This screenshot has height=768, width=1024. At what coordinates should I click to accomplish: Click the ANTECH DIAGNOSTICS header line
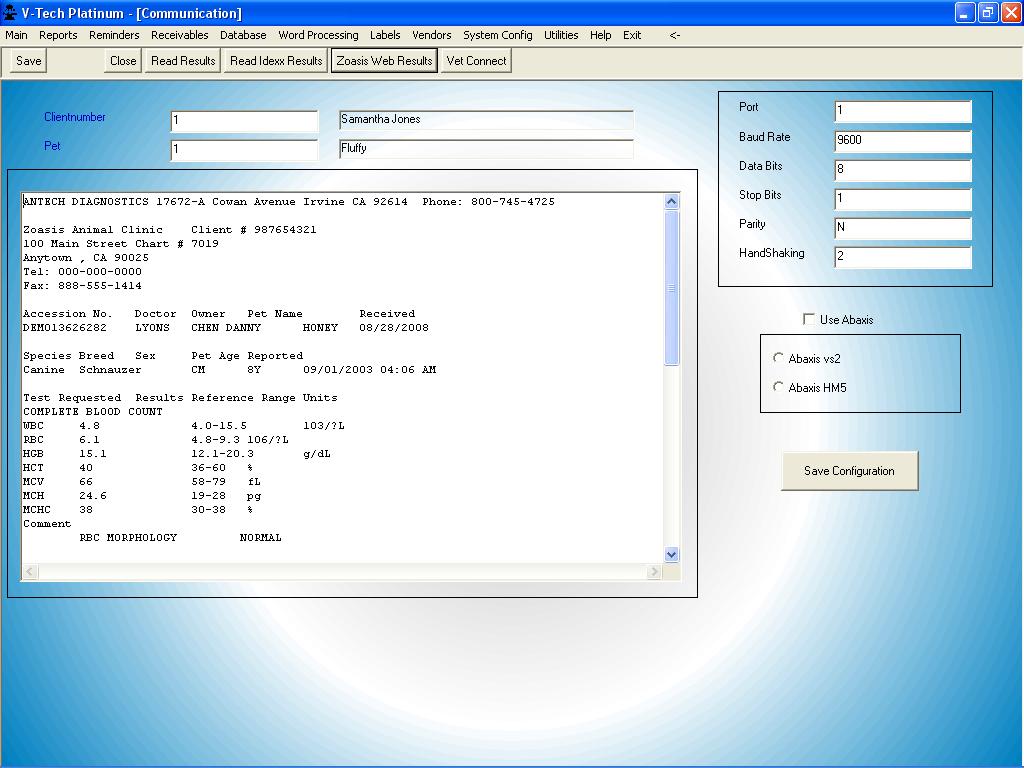pos(289,202)
